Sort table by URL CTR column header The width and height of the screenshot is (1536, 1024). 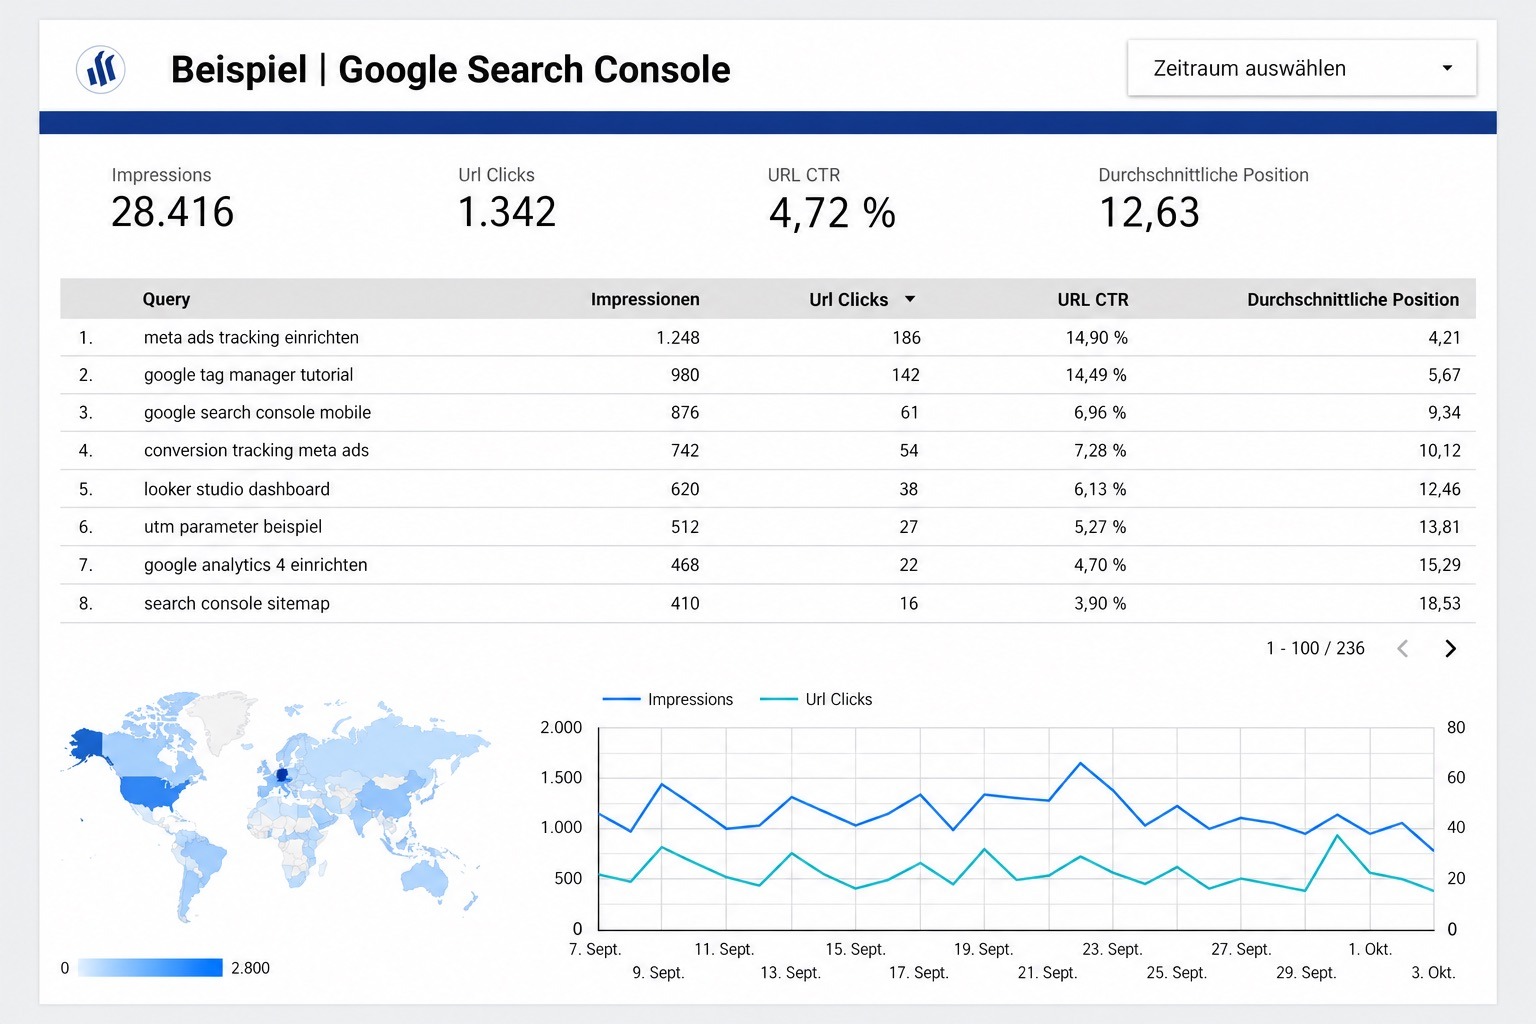1093,299
